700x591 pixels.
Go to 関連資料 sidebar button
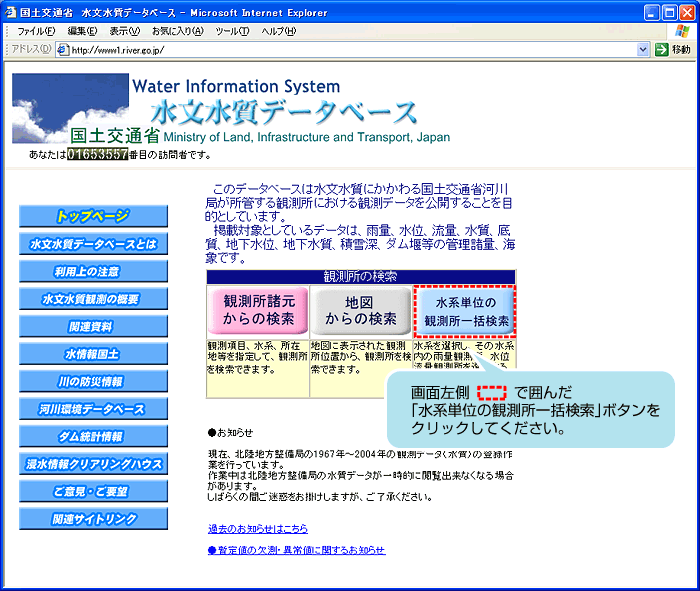(93, 326)
